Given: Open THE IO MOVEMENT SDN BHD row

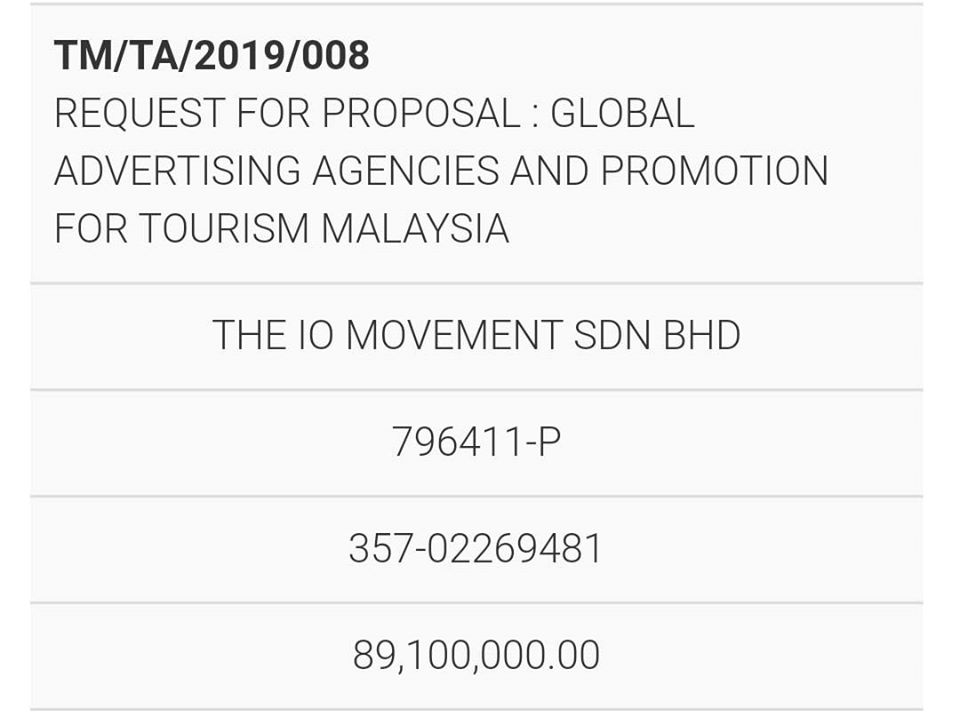Looking at the screenshot, I should [476, 336].
